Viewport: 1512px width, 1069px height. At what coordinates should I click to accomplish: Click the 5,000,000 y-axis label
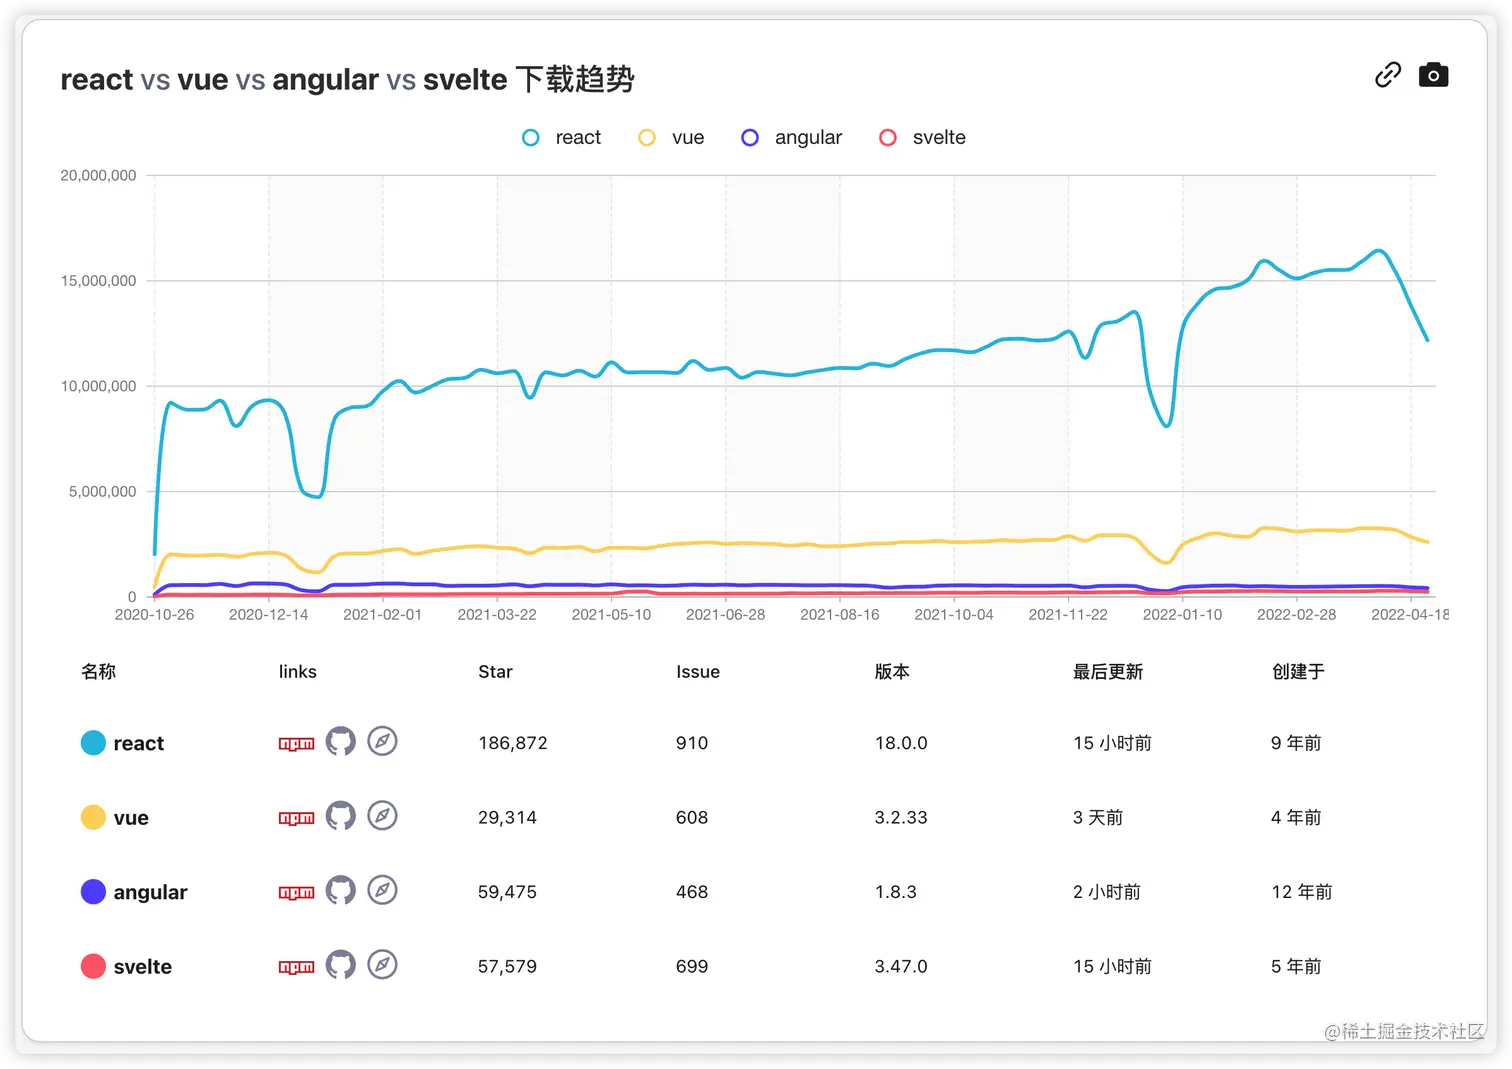pos(102,492)
